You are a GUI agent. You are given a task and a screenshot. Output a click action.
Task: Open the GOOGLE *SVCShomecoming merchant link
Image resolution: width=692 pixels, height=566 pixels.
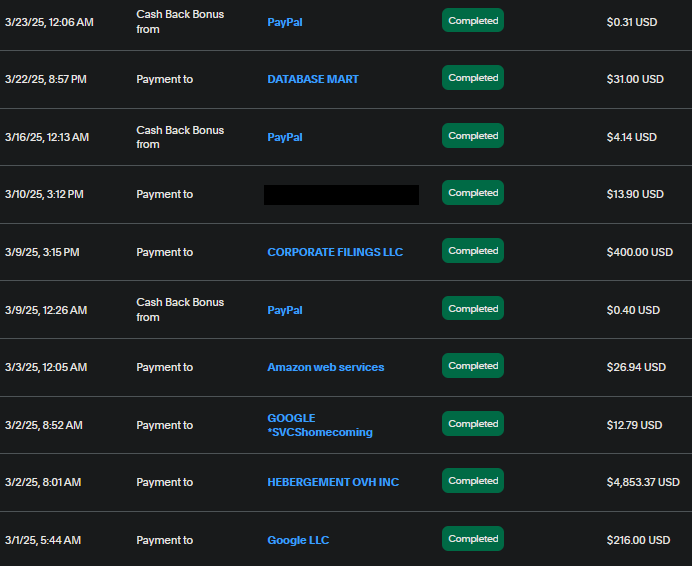[x=320, y=425]
